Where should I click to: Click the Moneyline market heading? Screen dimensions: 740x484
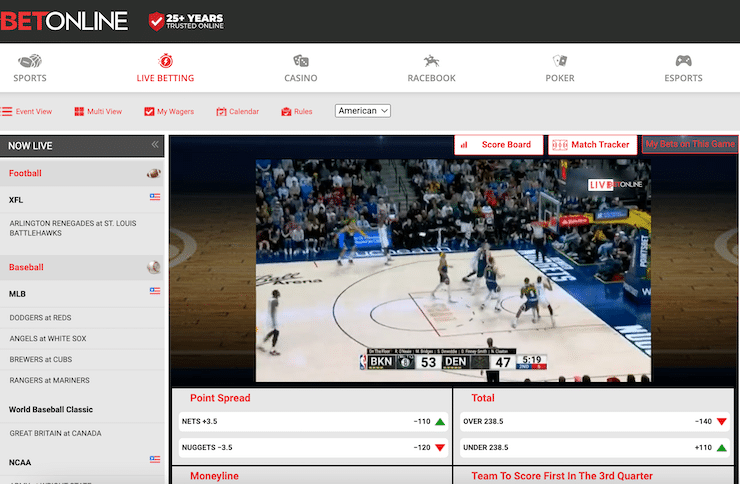tap(214, 476)
